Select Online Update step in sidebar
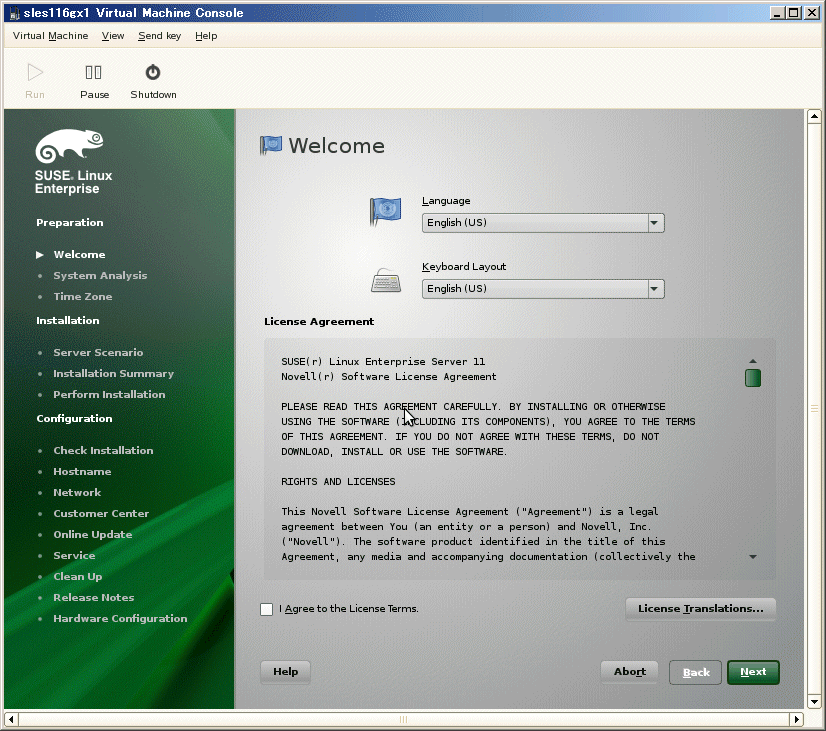The height and width of the screenshot is (731, 826). pos(93,535)
